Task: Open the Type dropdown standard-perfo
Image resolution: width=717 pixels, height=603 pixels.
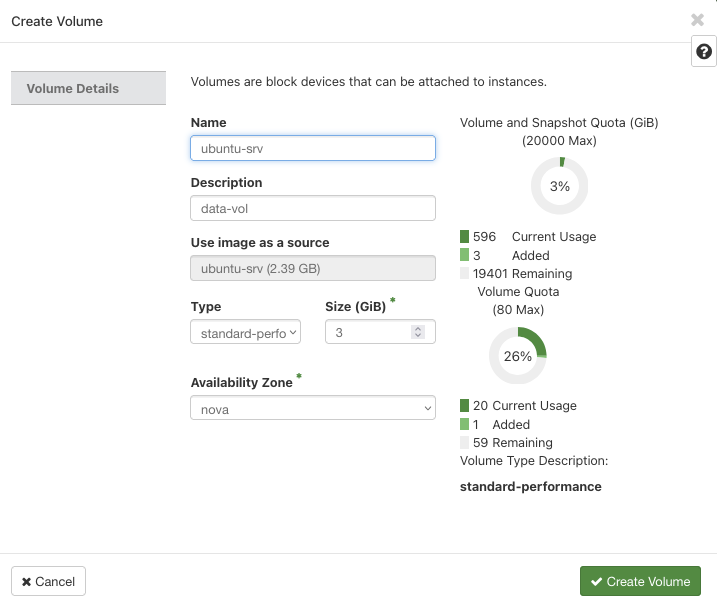Action: pos(246,332)
